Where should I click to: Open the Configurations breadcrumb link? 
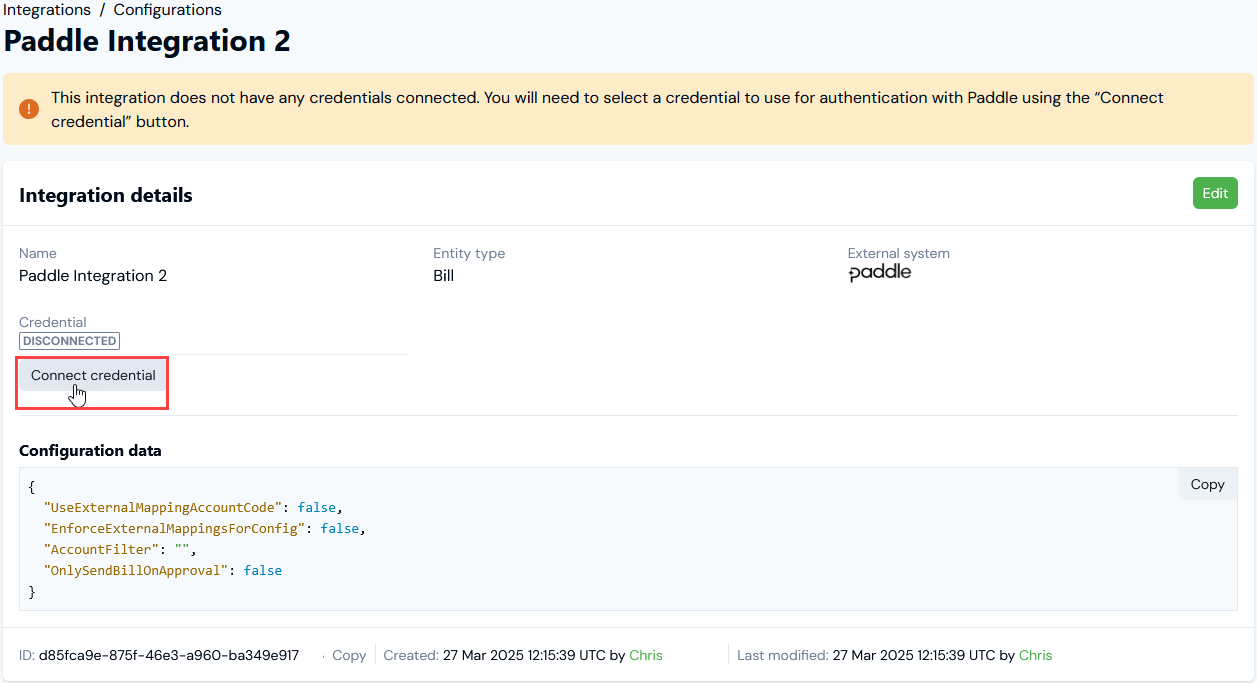tap(167, 10)
